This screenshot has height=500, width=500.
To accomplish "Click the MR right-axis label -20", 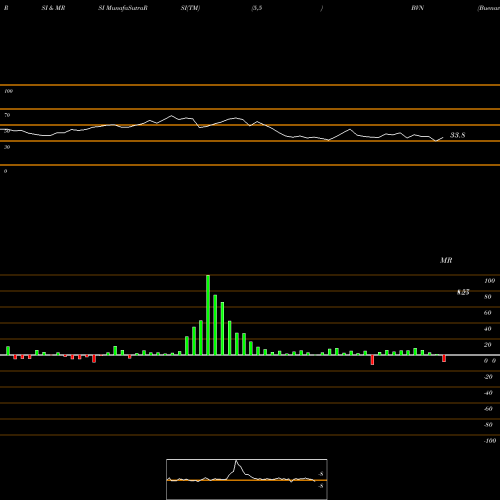I will (488, 377).
